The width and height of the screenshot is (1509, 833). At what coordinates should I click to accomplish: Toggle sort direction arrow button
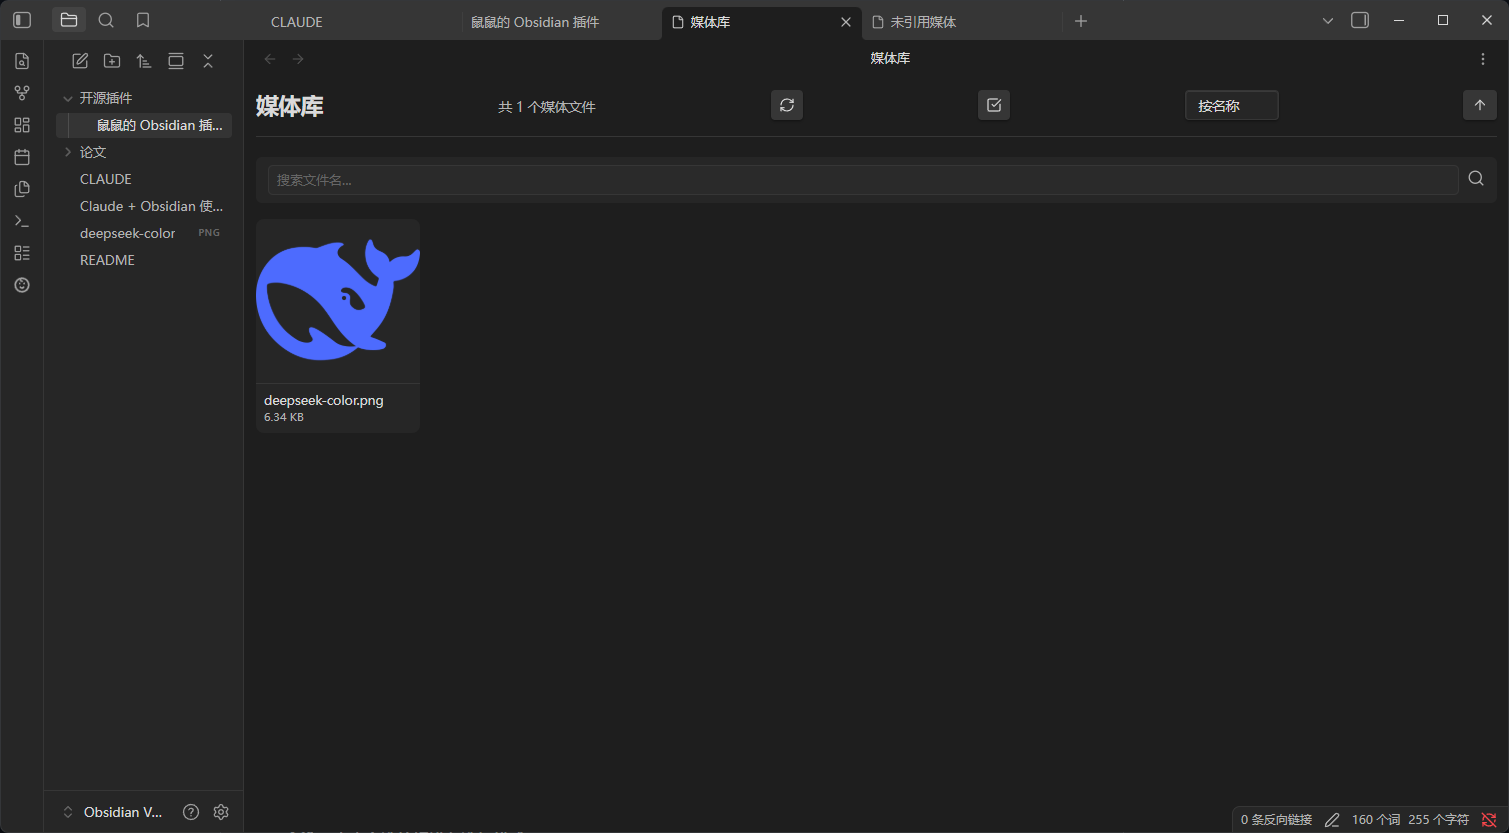pyautogui.click(x=1480, y=105)
